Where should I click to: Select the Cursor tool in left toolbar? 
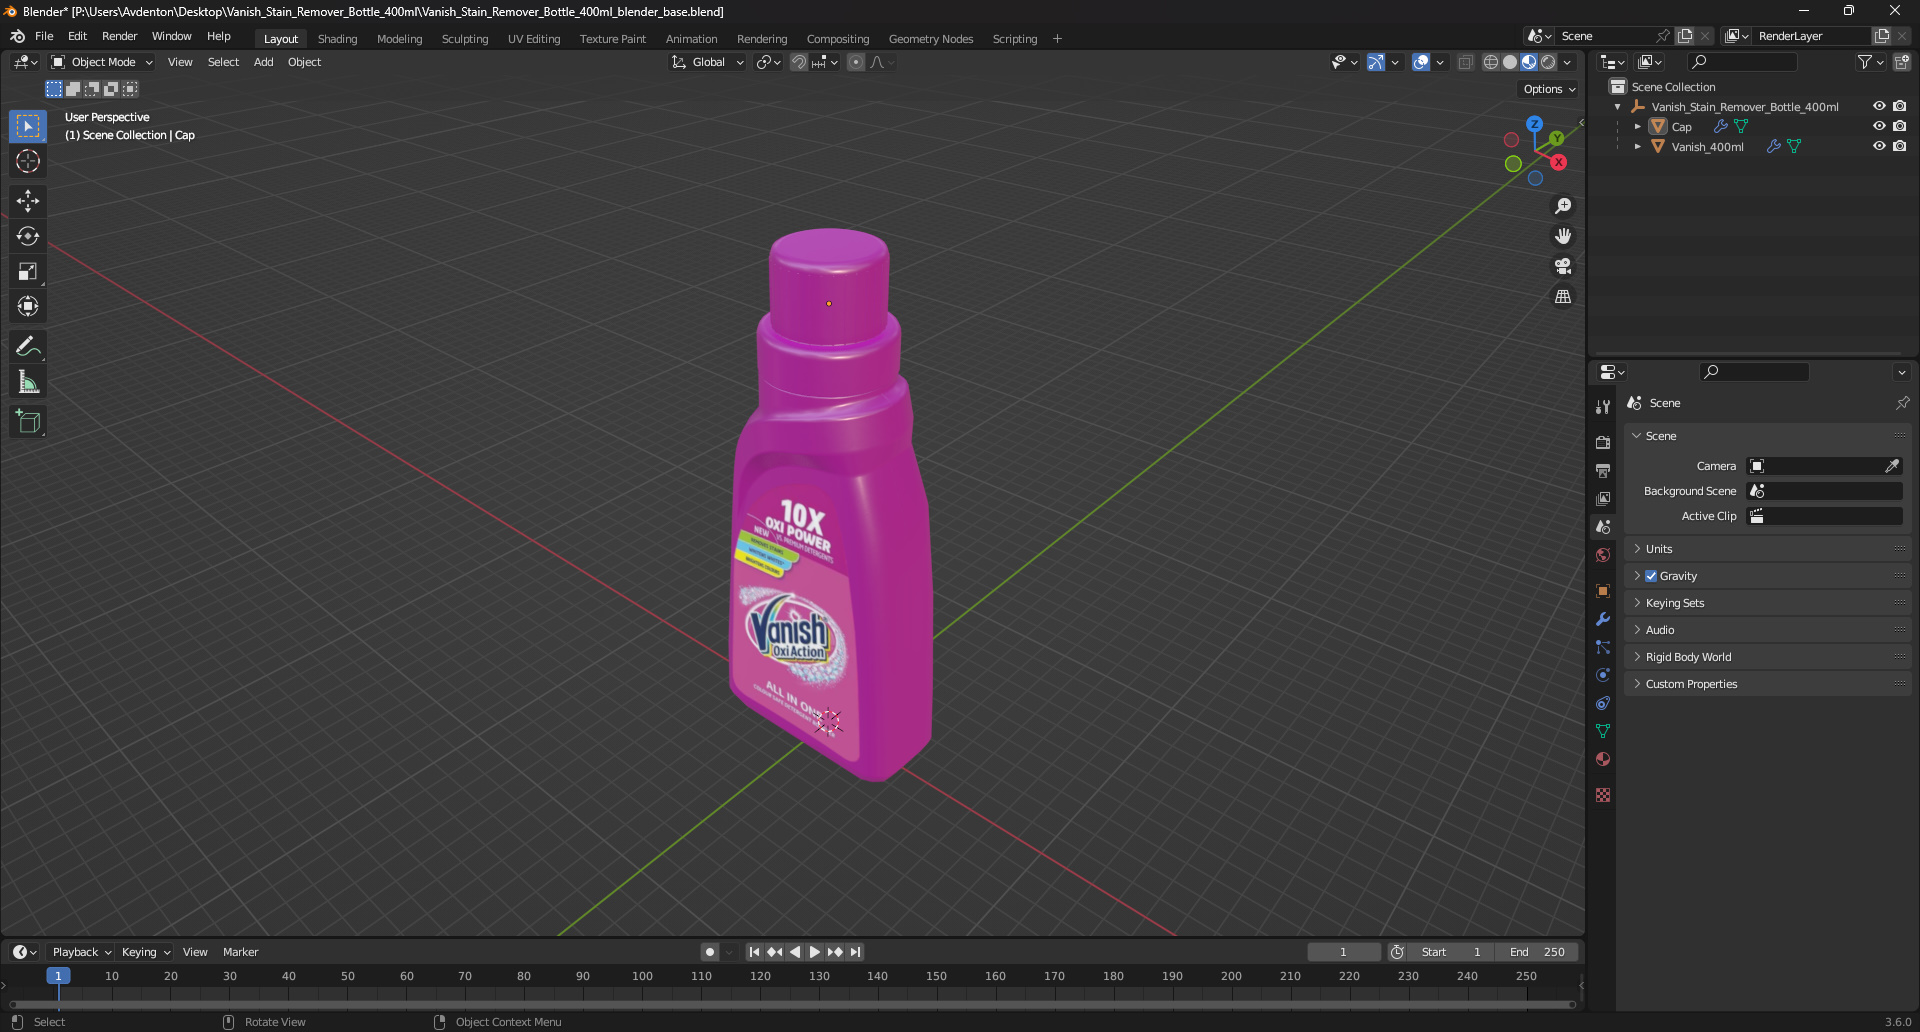point(28,161)
